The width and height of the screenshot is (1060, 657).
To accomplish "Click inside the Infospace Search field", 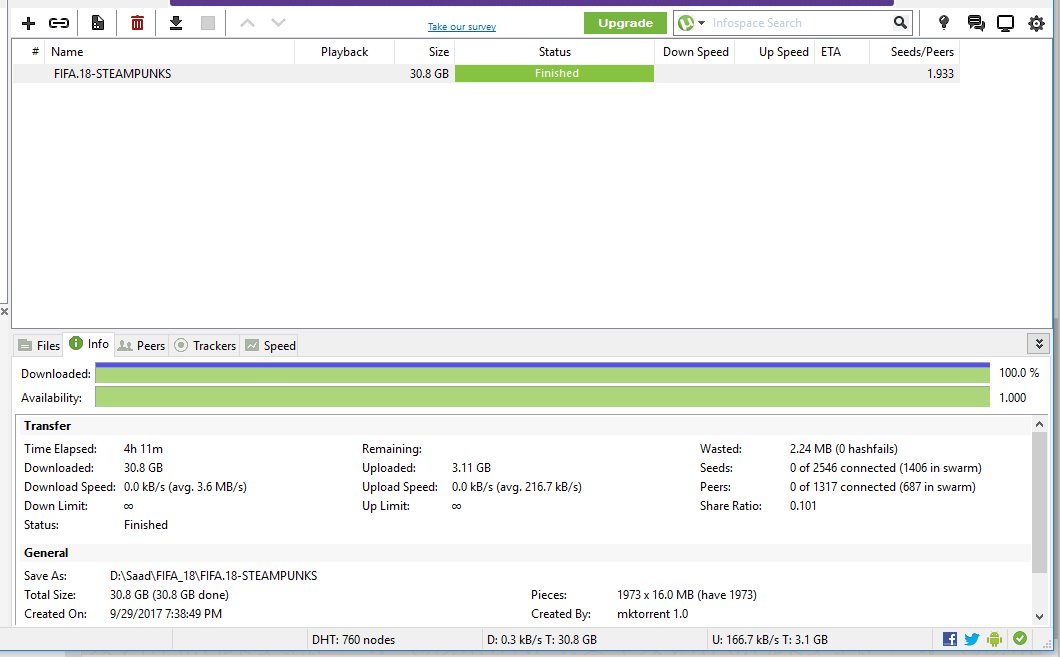I will click(800, 23).
